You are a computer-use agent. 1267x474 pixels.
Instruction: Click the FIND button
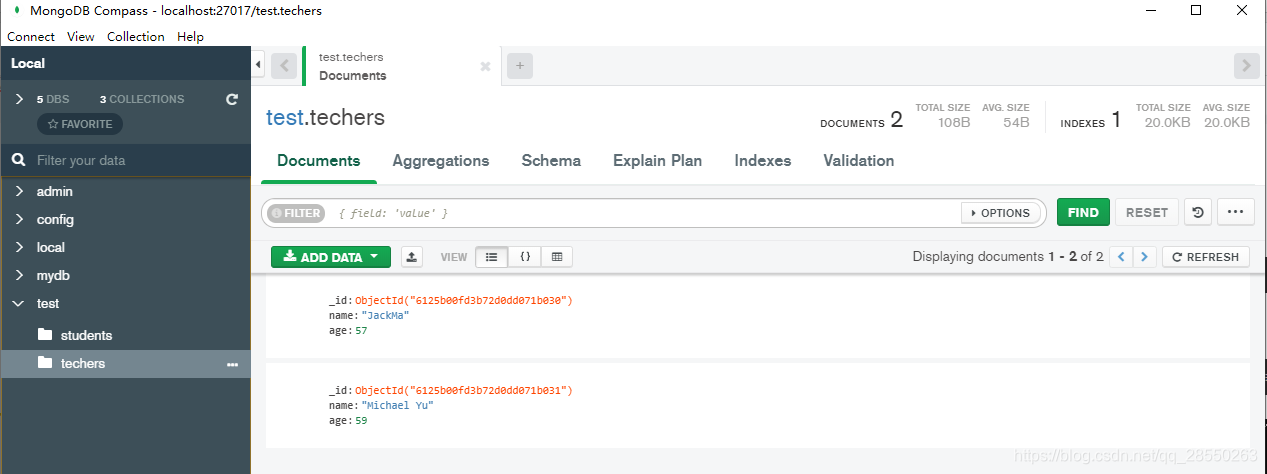click(1083, 212)
